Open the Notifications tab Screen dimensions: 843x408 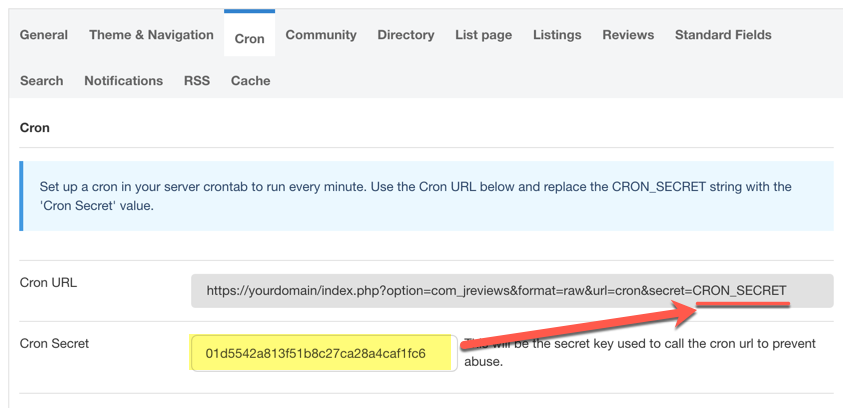tap(123, 81)
